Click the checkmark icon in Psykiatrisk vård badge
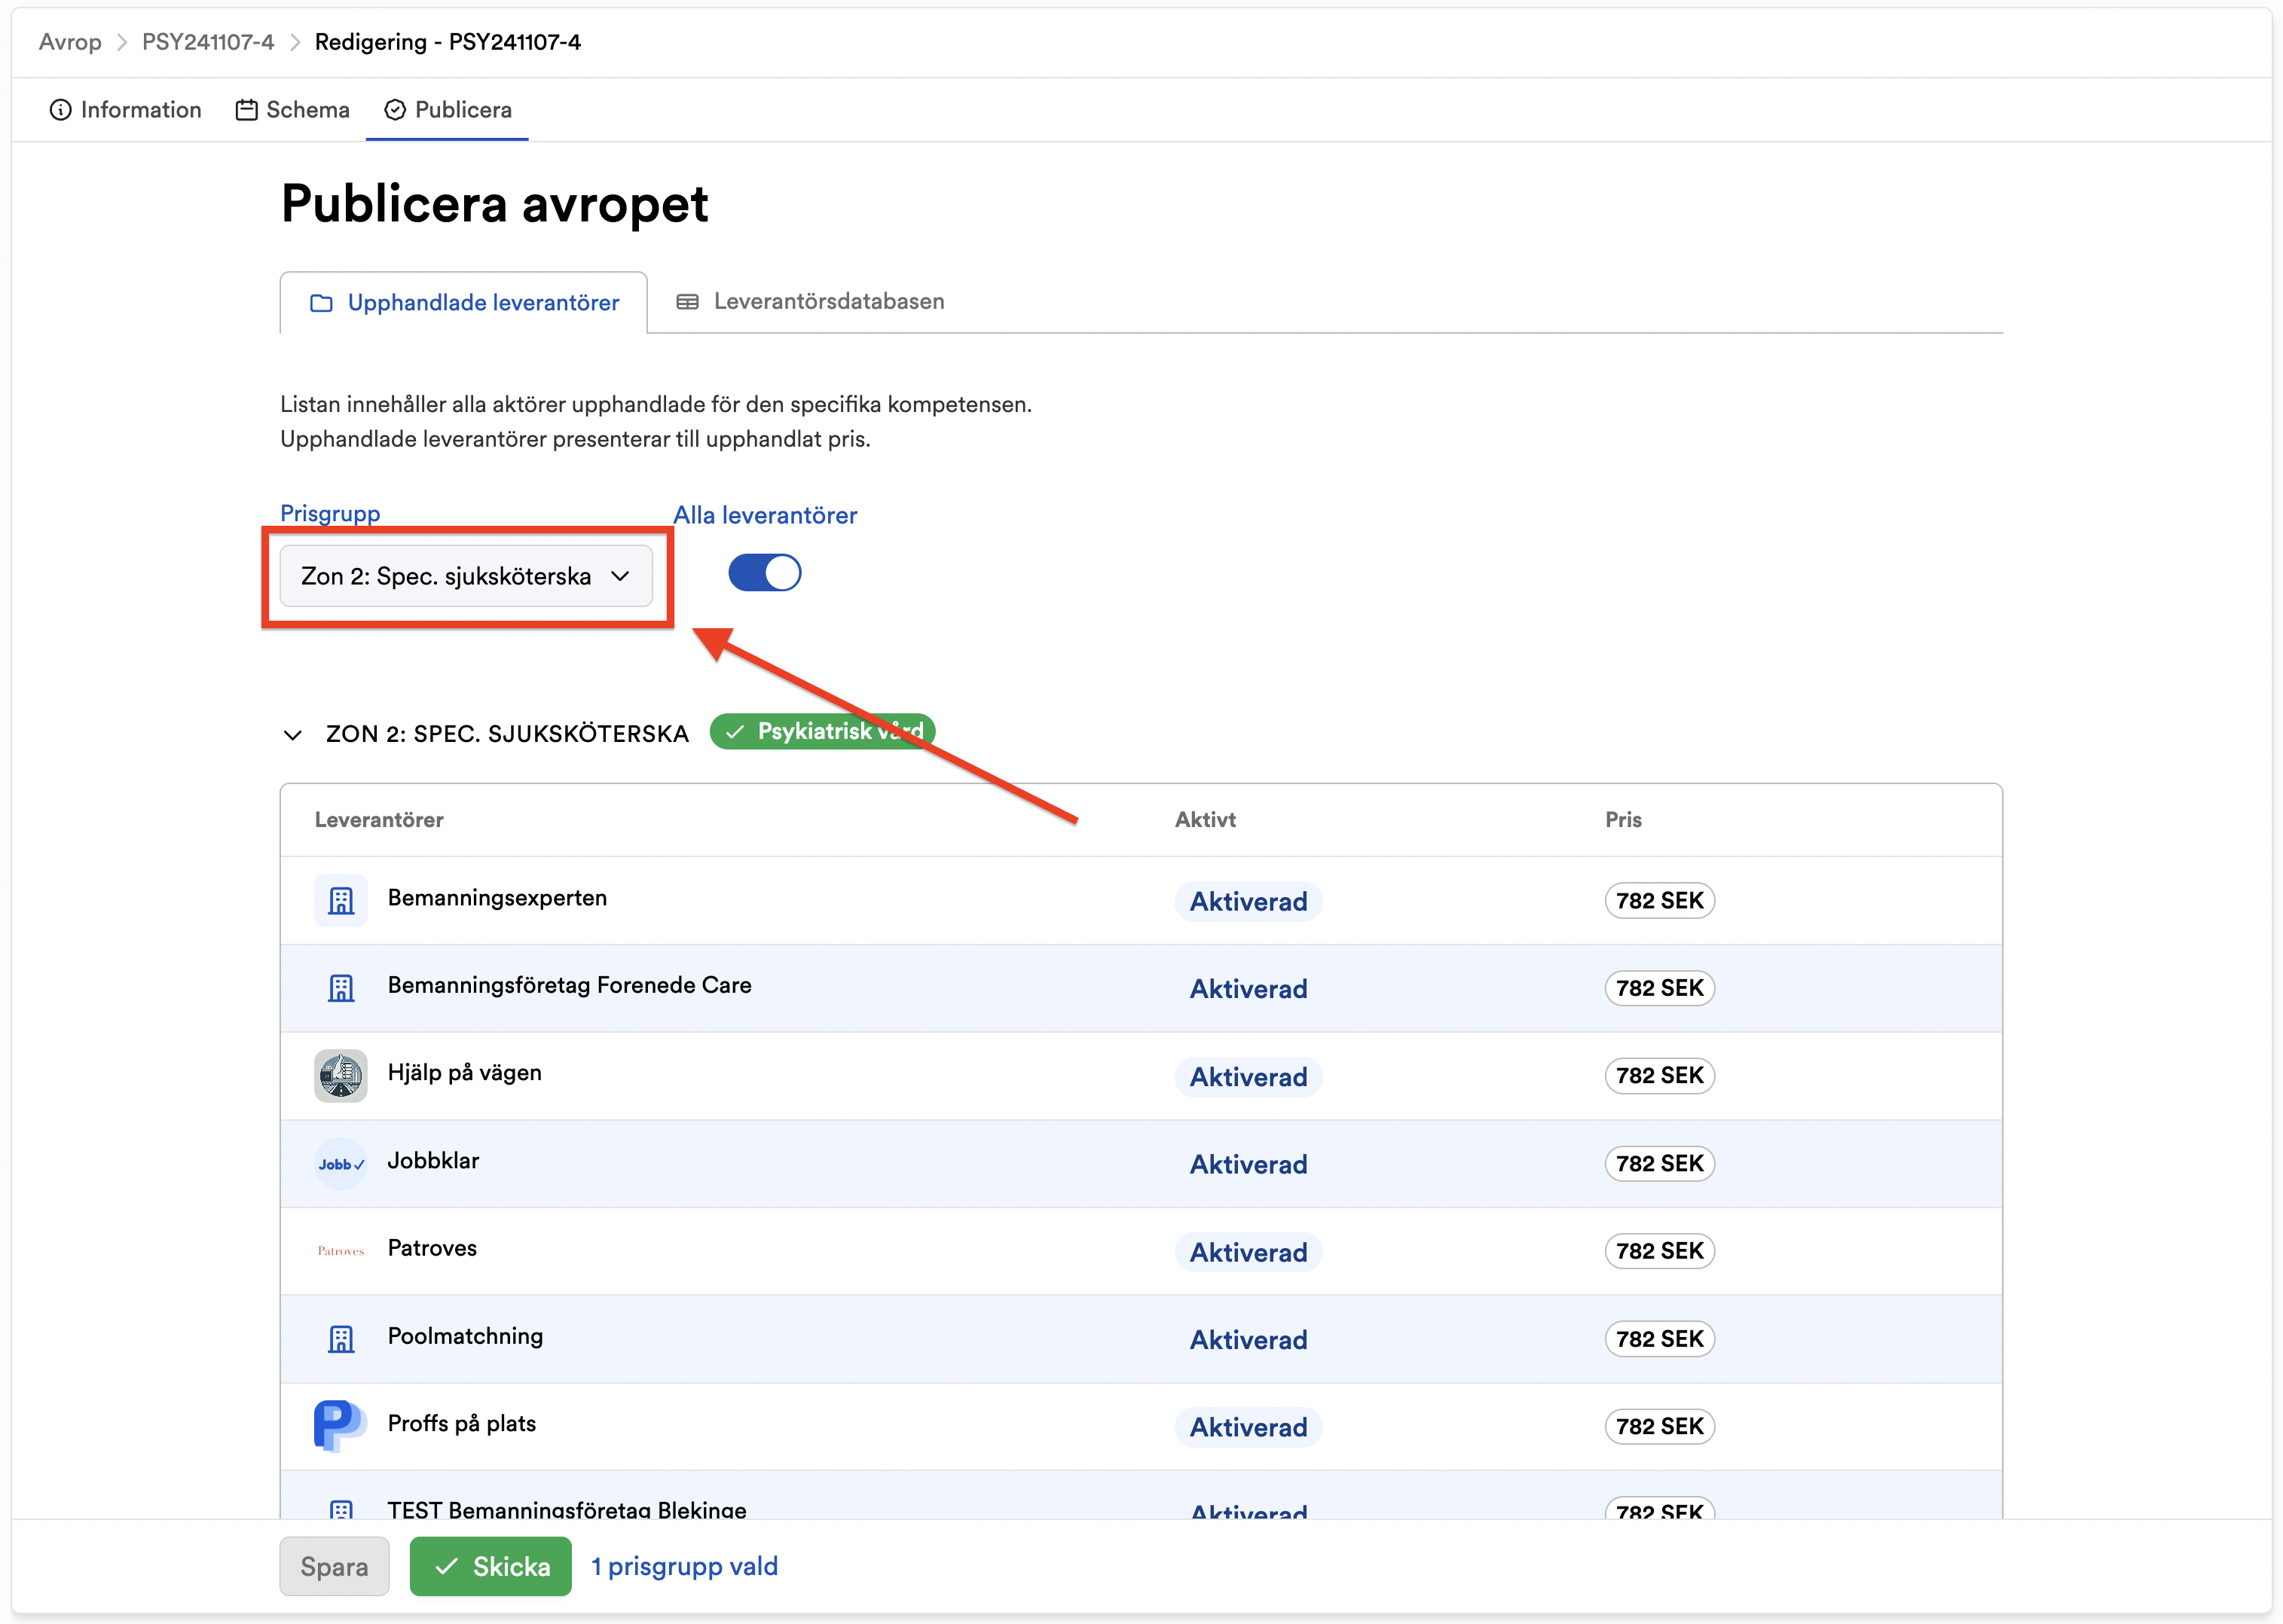 (735, 732)
